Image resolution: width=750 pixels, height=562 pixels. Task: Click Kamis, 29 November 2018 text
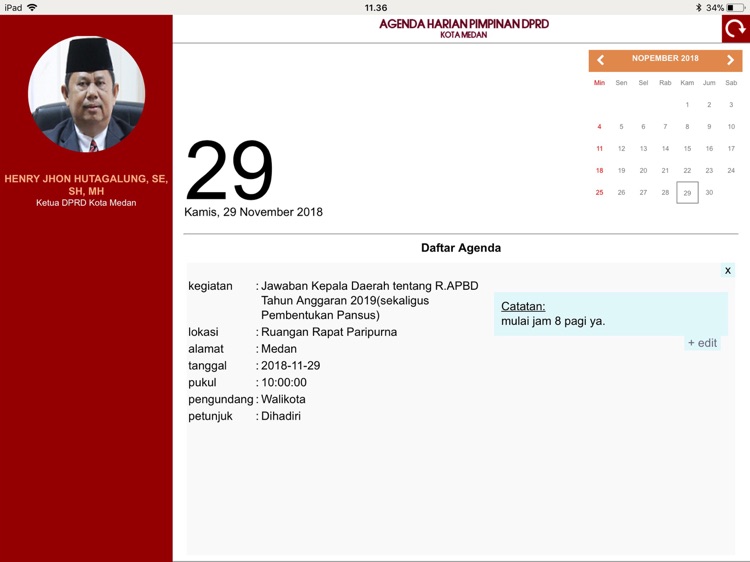[x=254, y=212]
